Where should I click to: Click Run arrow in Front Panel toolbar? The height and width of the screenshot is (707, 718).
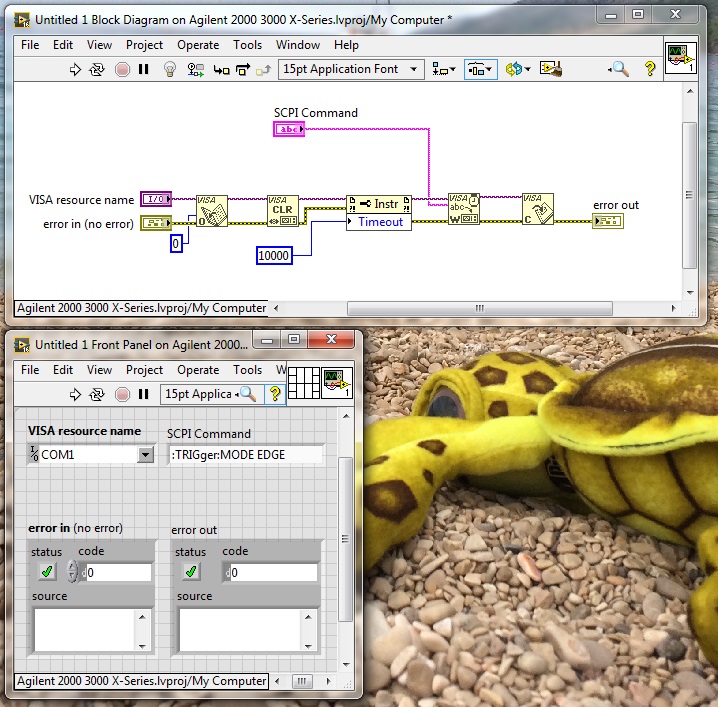75,394
